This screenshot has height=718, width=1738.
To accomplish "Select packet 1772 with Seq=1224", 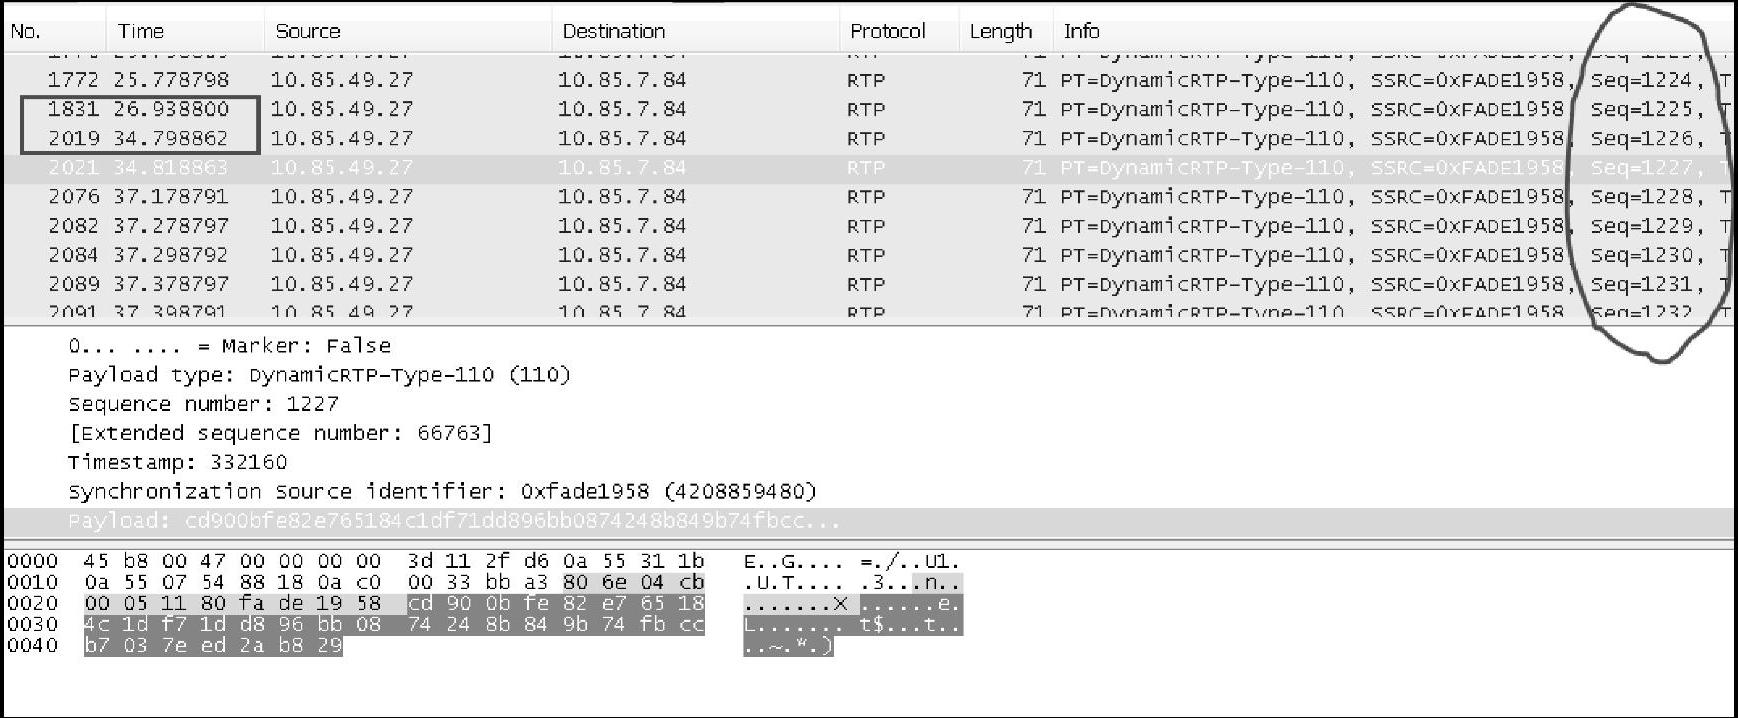I will pos(869,80).
